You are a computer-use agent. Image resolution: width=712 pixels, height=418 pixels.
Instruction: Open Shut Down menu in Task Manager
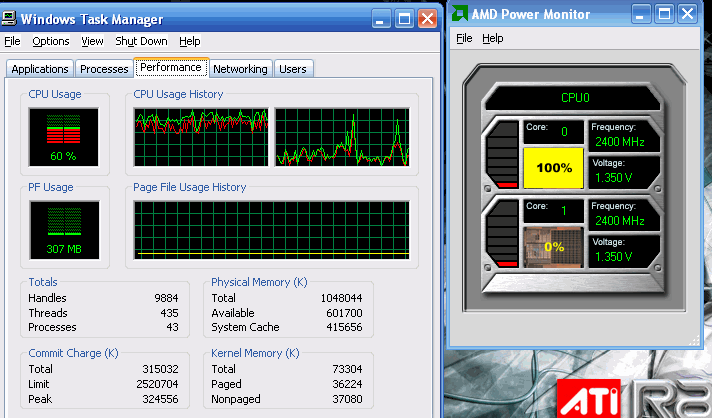pos(141,41)
